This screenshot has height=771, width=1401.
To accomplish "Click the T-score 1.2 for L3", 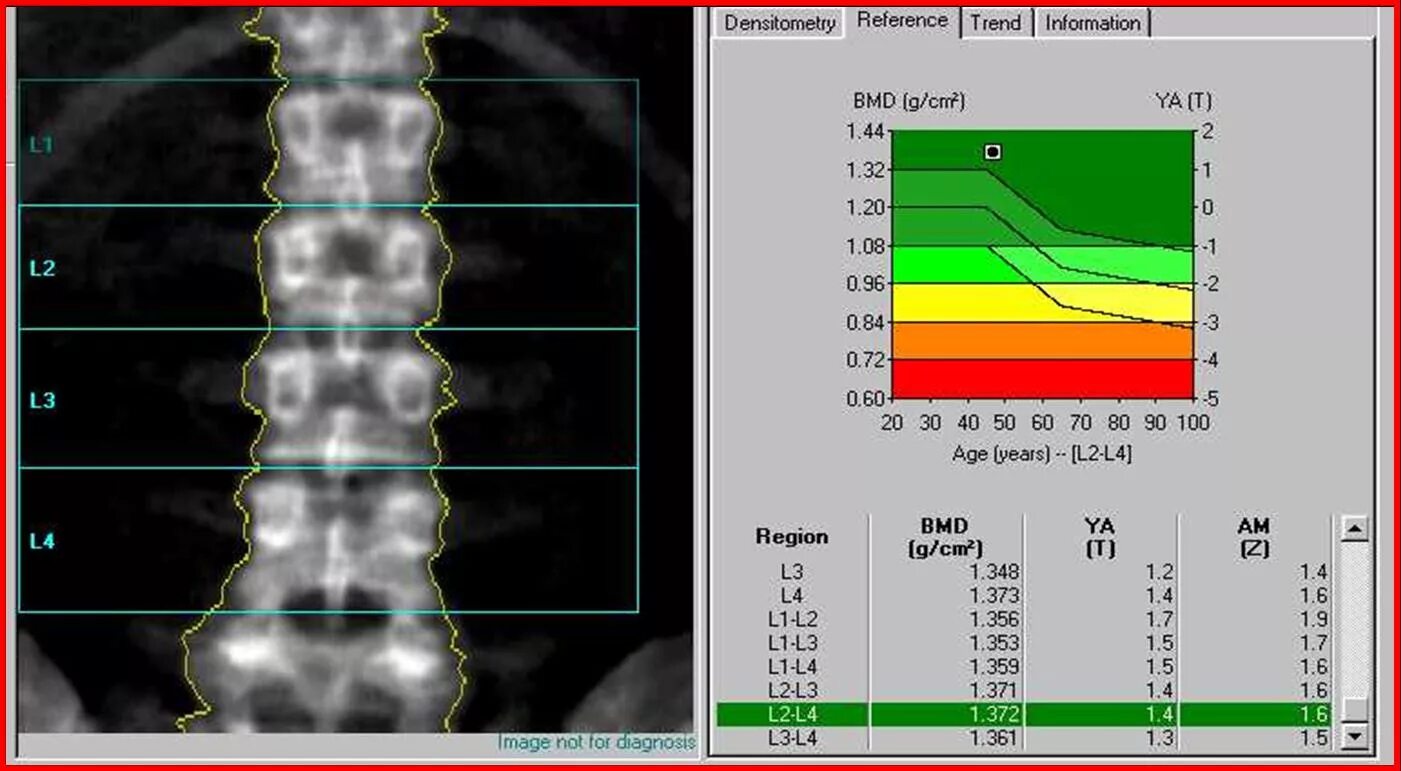I will pos(1161,572).
